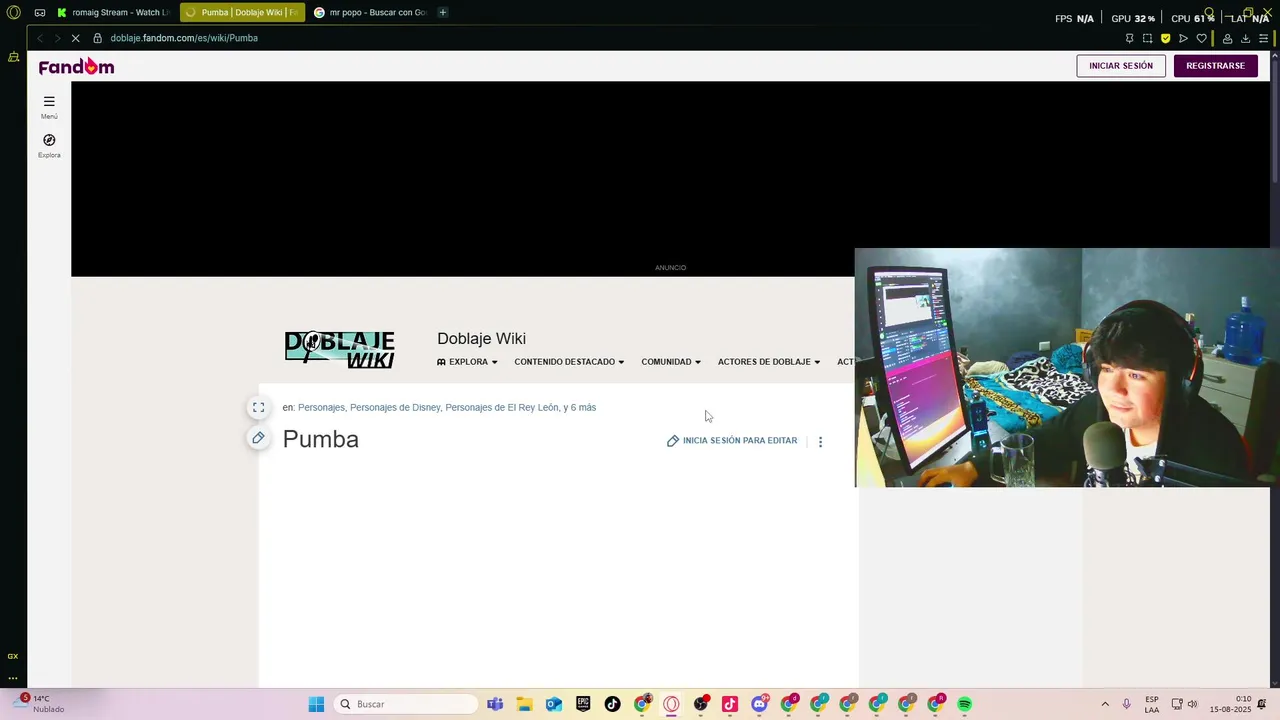Image resolution: width=1280 pixels, height=720 pixels.
Task: Click the sidebar icon below the back arrow
Action: click(13, 57)
